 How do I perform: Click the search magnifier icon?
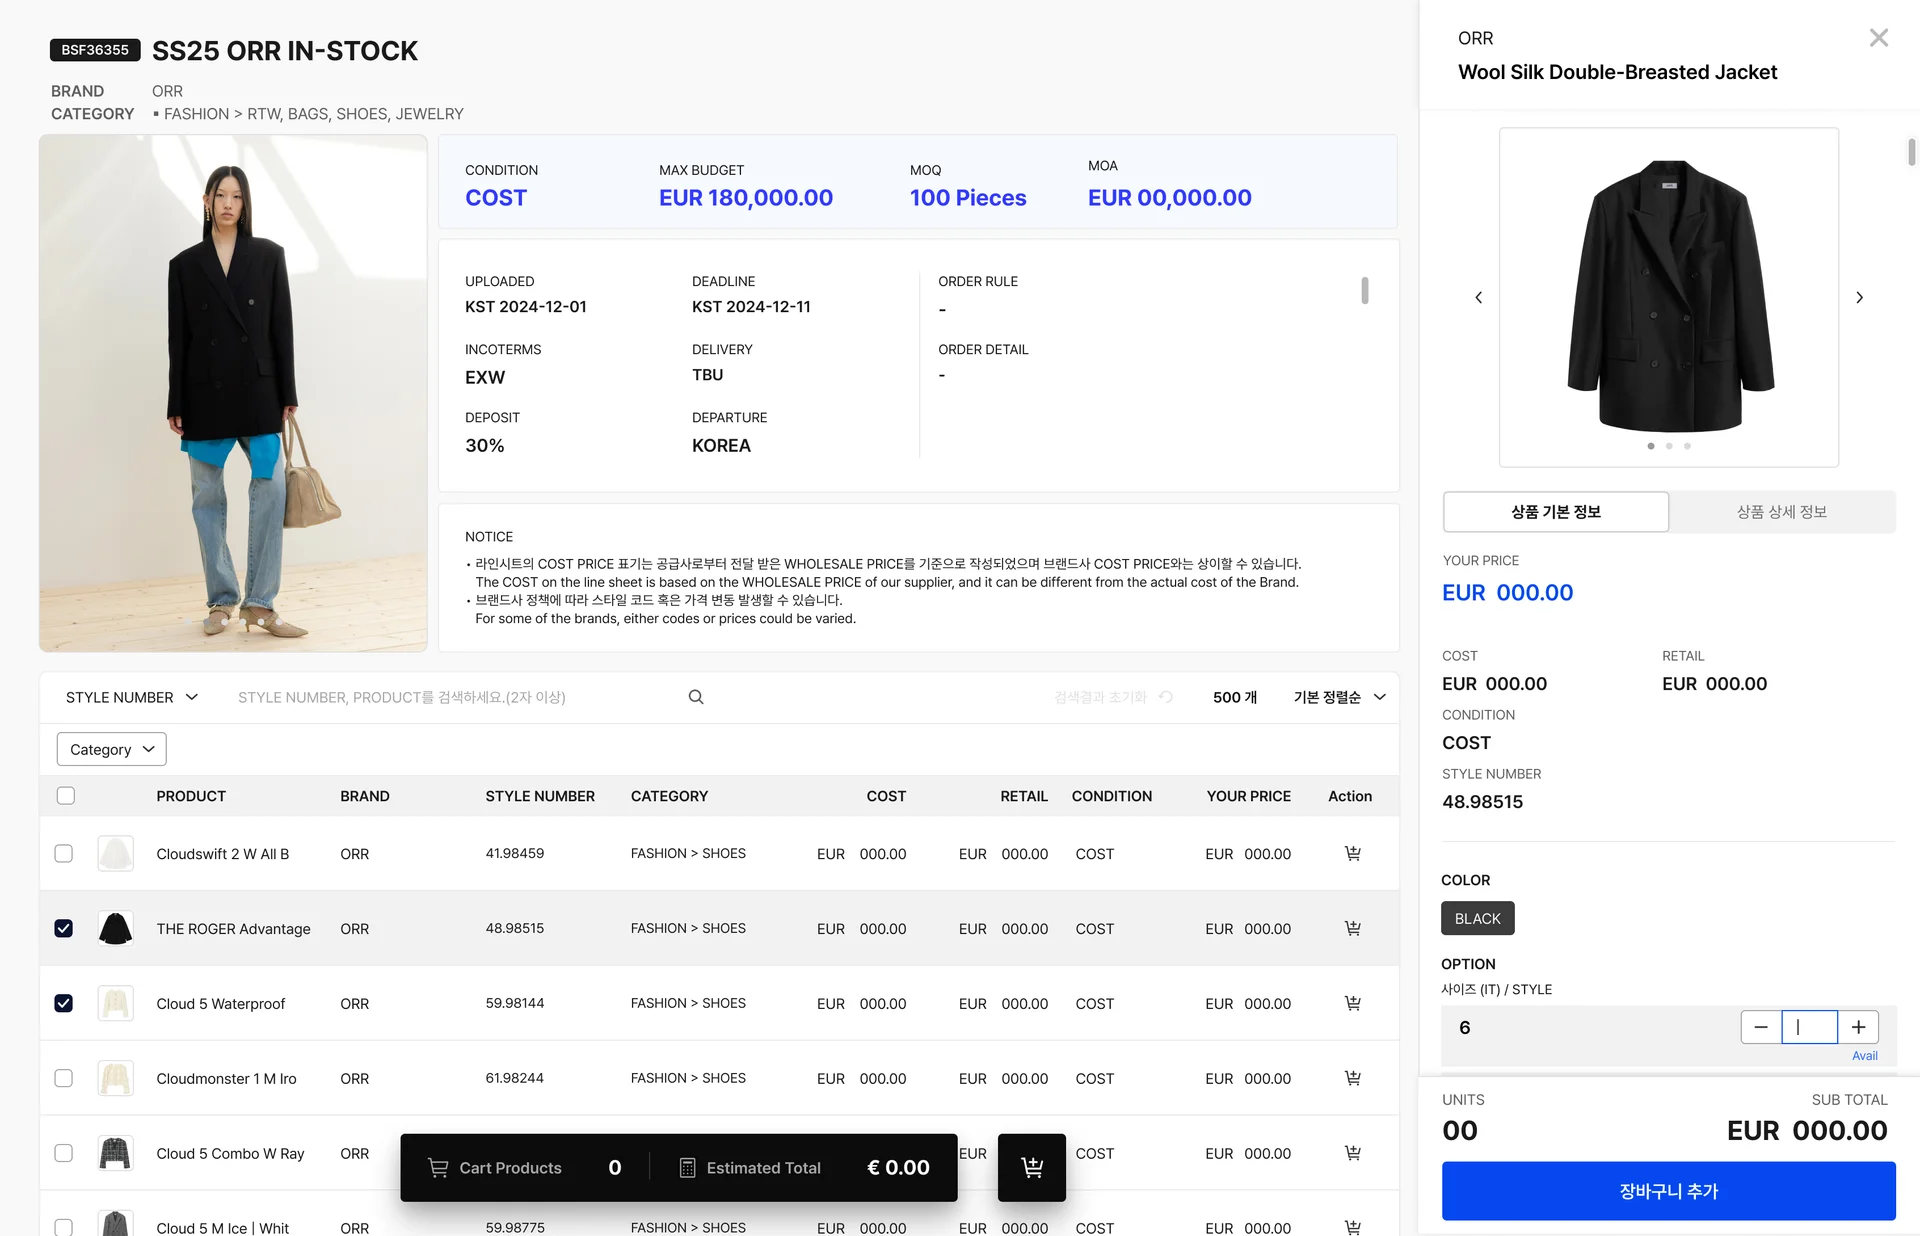696,697
